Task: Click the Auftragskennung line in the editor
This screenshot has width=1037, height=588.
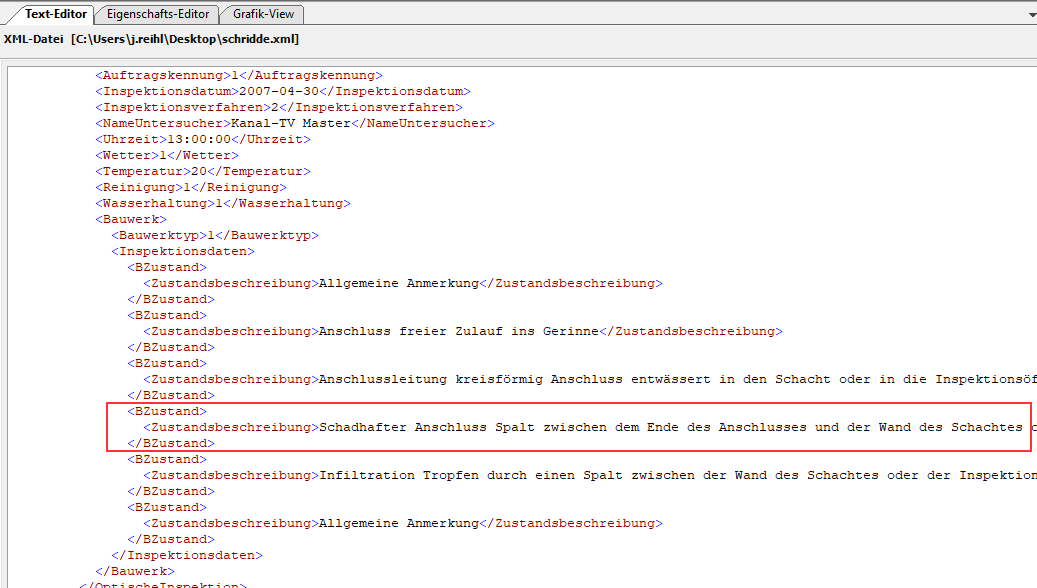Action: click(x=239, y=75)
